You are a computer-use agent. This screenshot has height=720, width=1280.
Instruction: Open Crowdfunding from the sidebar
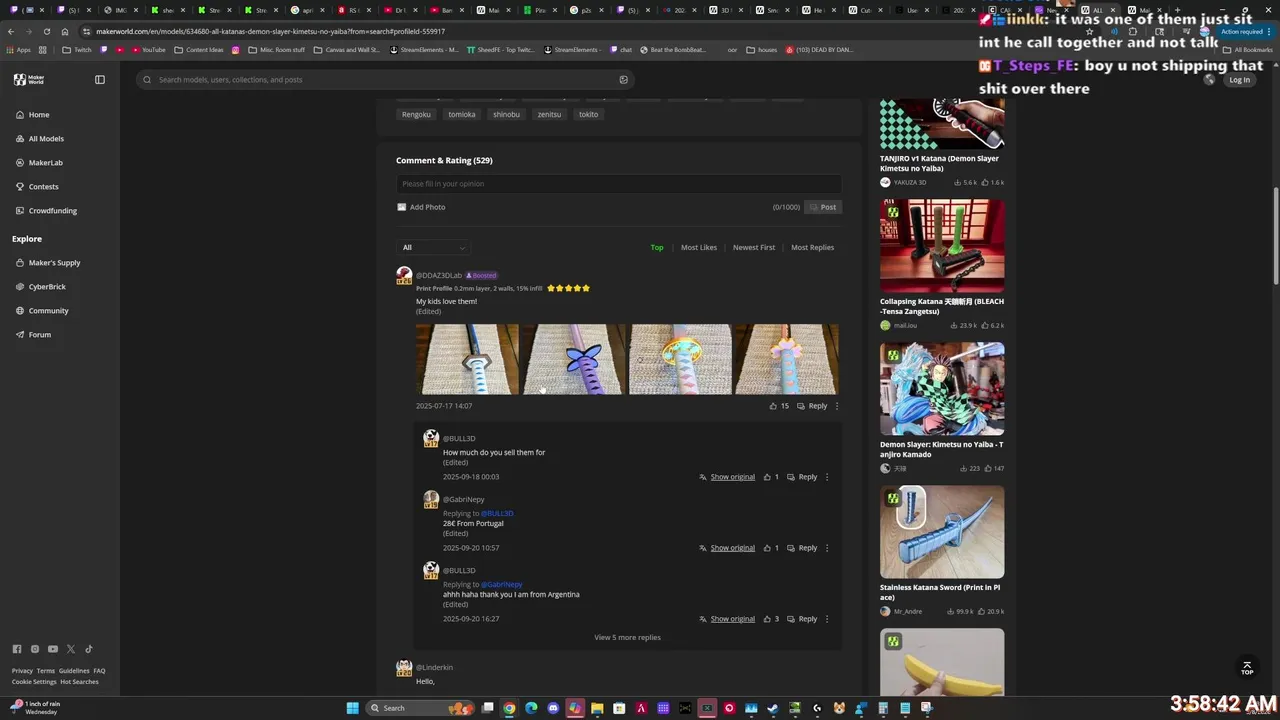[x=45, y=211]
